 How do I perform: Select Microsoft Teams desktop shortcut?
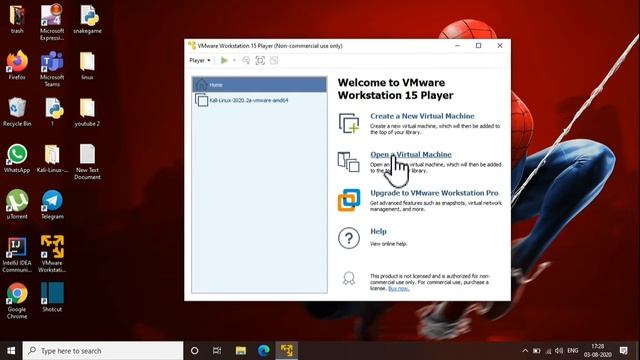click(x=52, y=69)
